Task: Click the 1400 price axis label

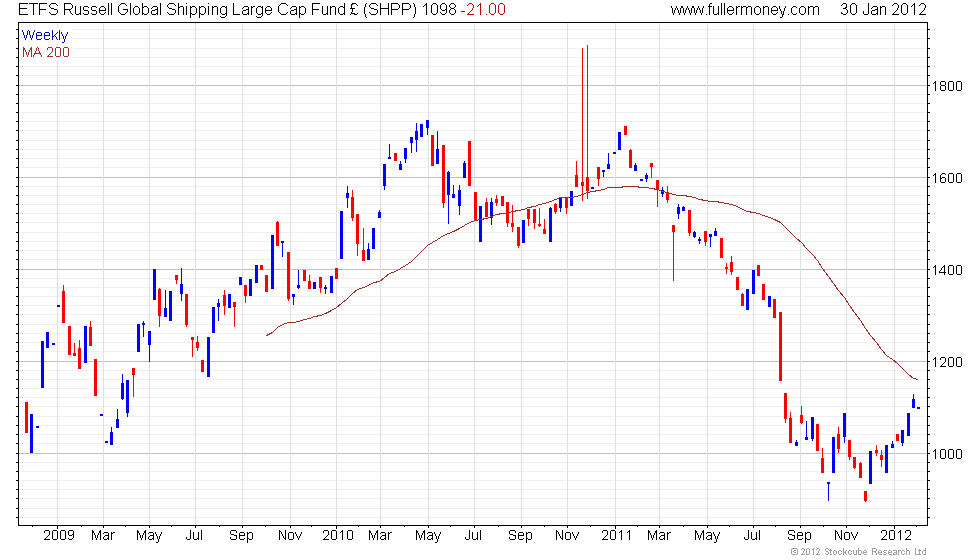Action: (x=947, y=270)
